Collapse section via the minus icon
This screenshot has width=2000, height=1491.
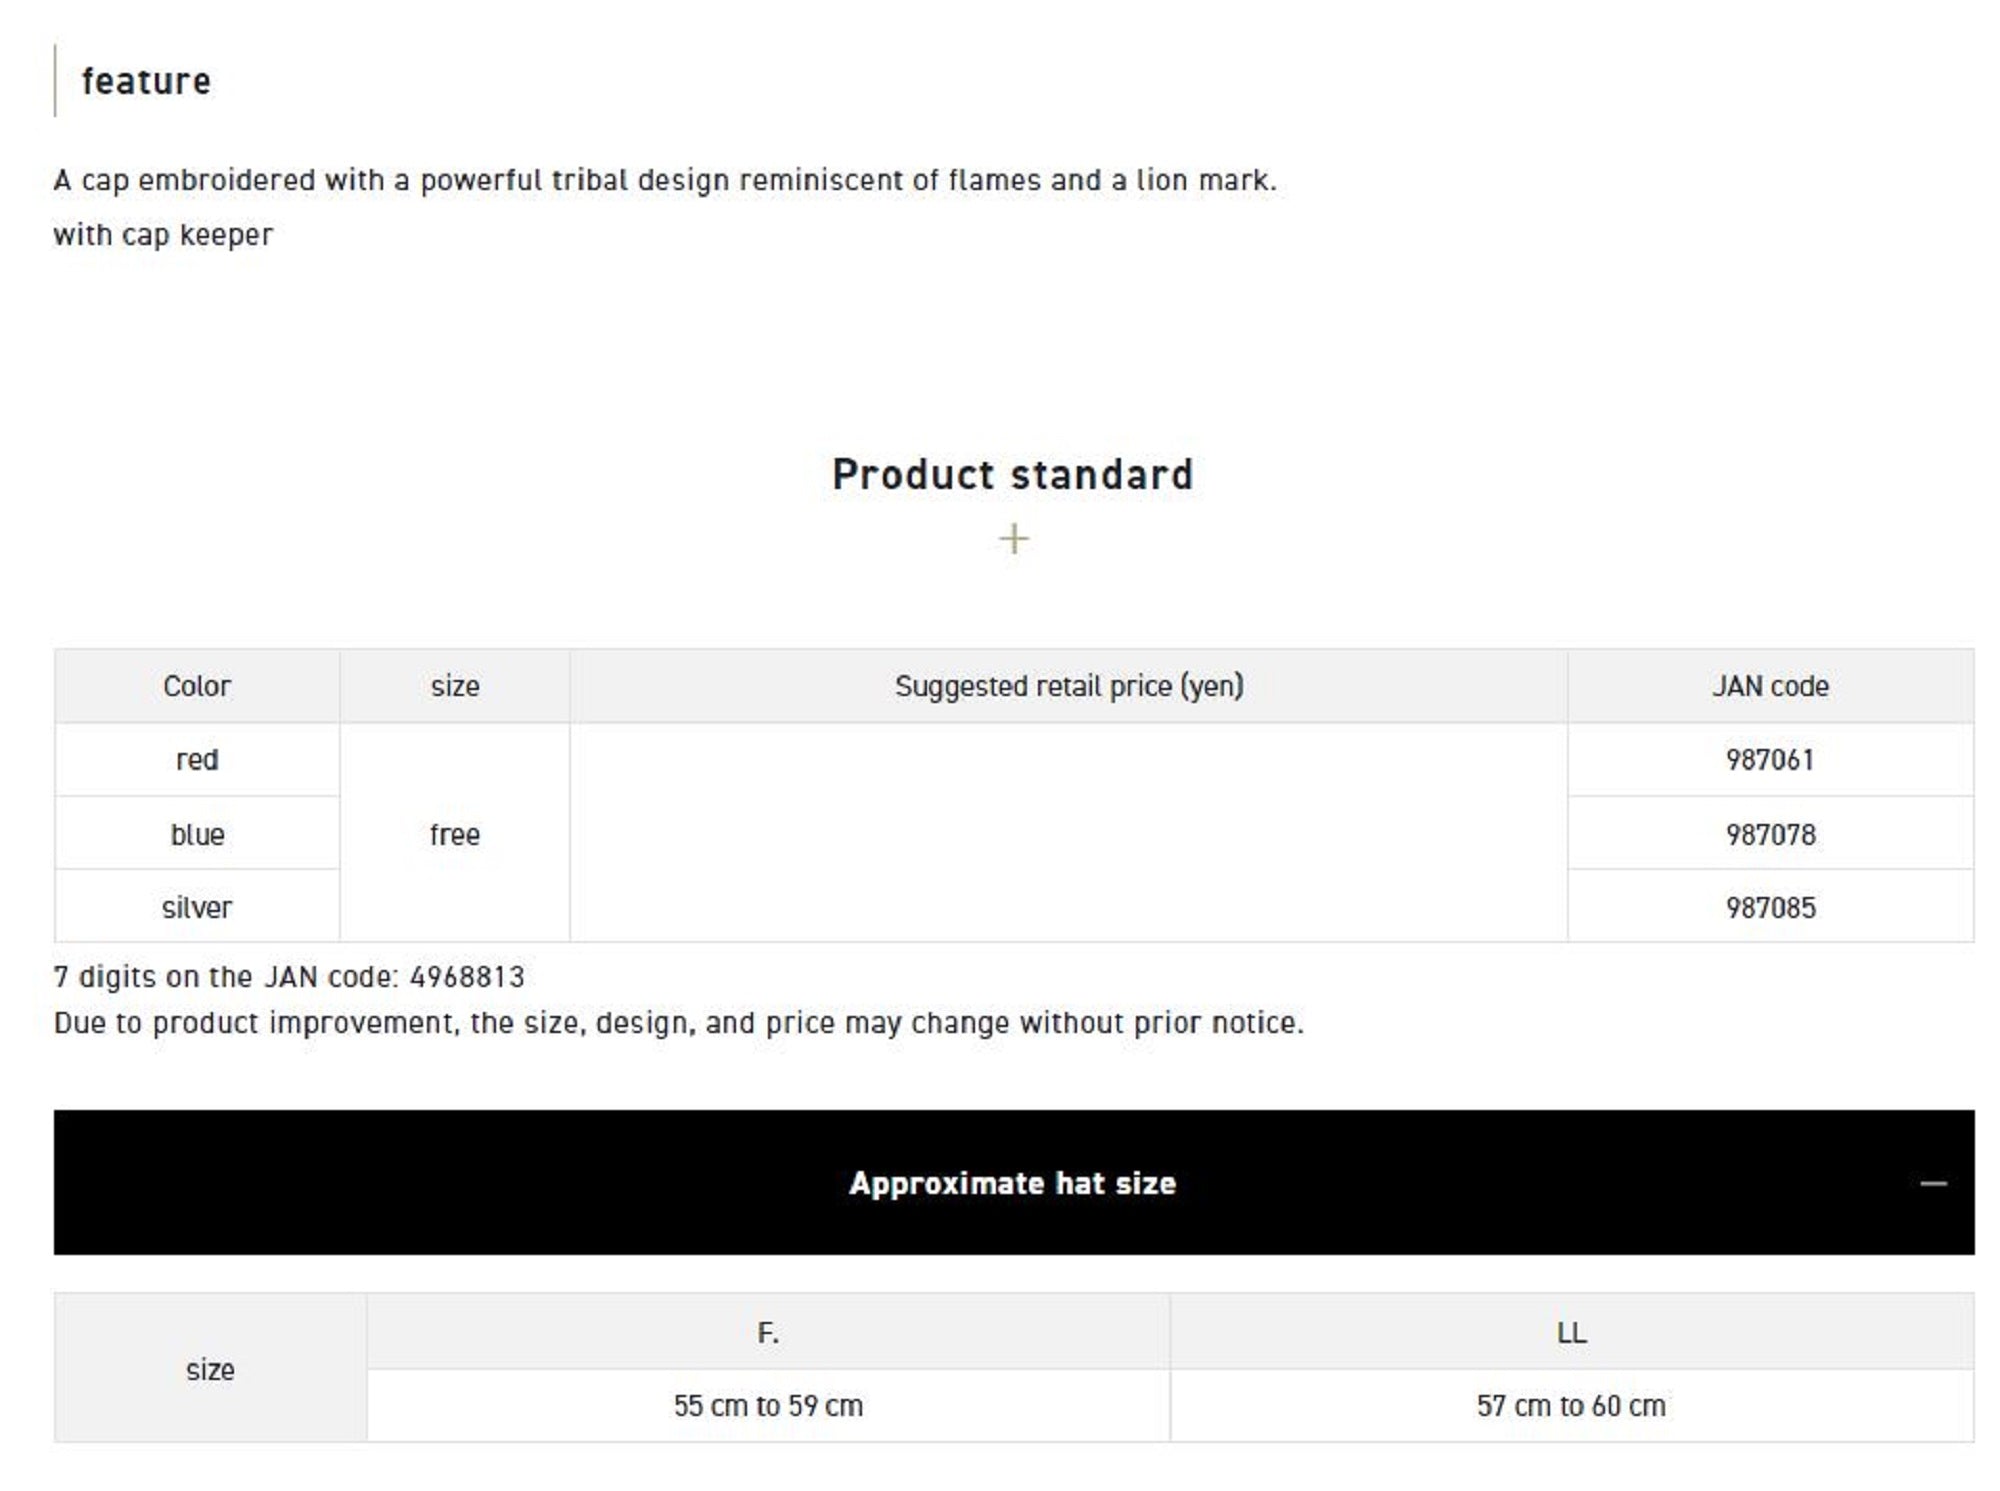(1933, 1183)
